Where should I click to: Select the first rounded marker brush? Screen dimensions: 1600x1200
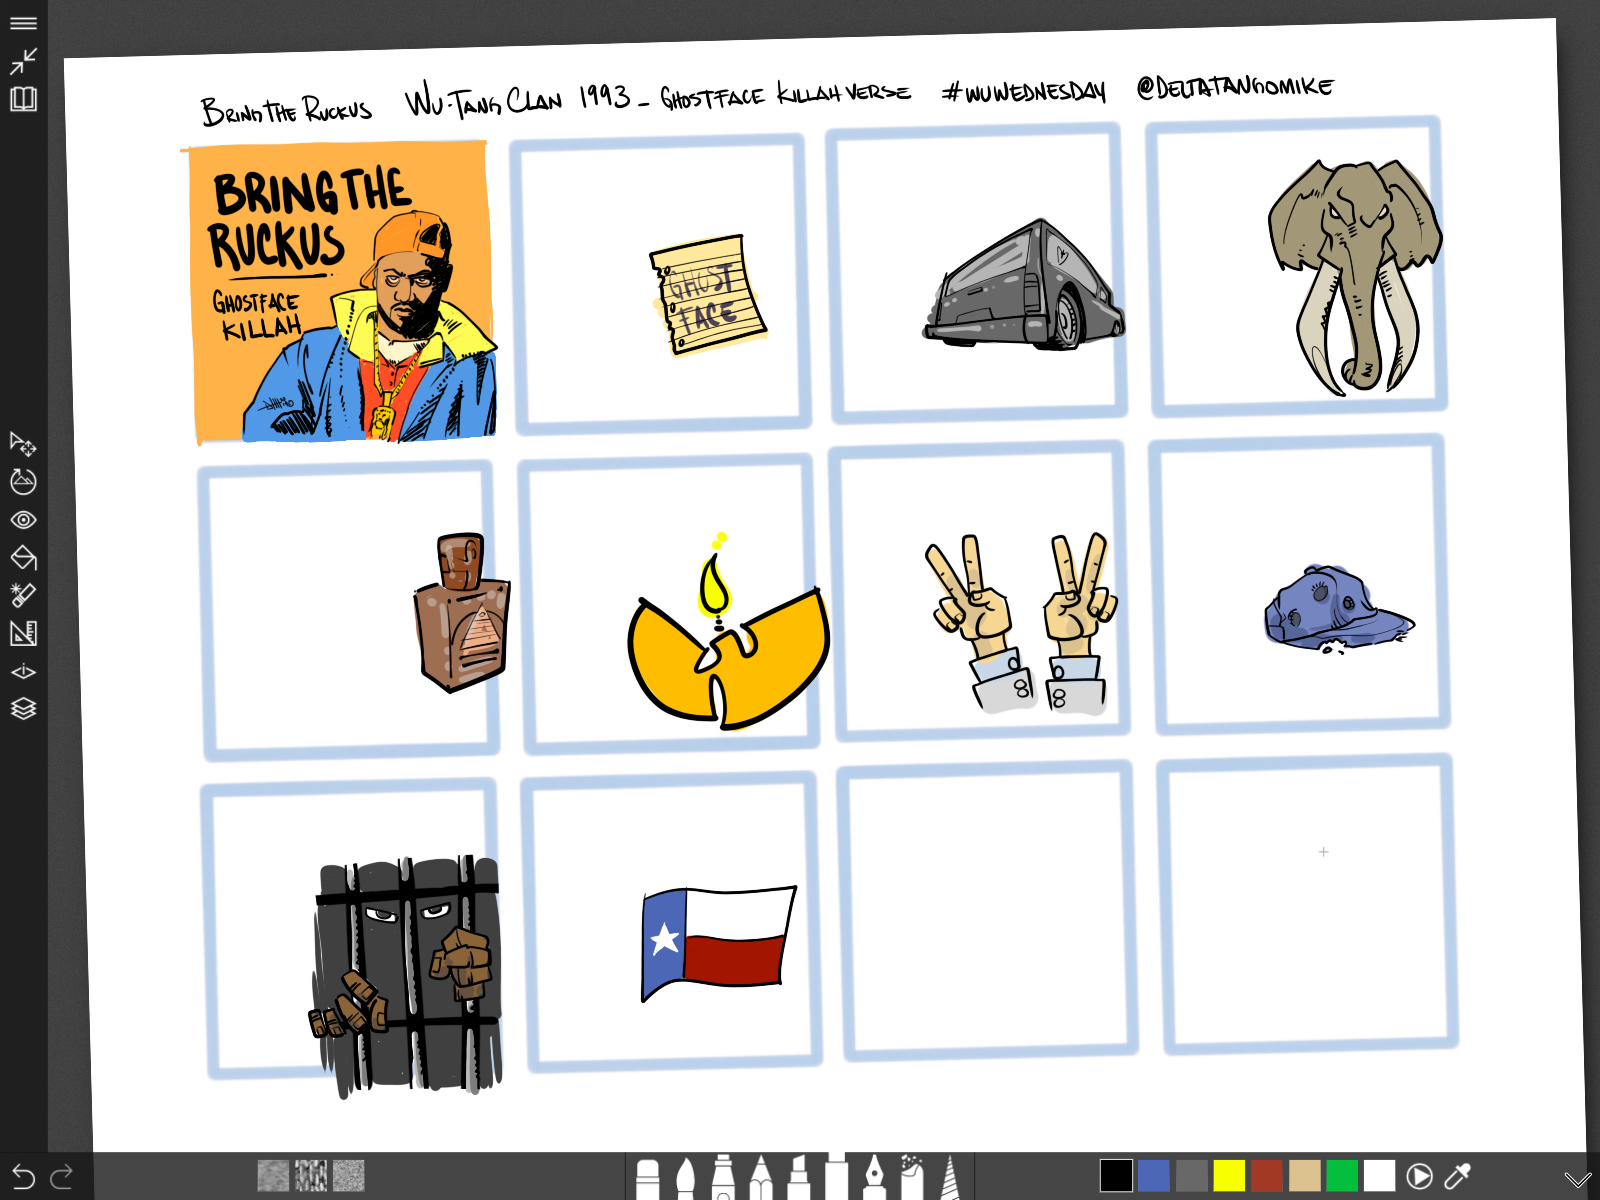coord(648,1178)
